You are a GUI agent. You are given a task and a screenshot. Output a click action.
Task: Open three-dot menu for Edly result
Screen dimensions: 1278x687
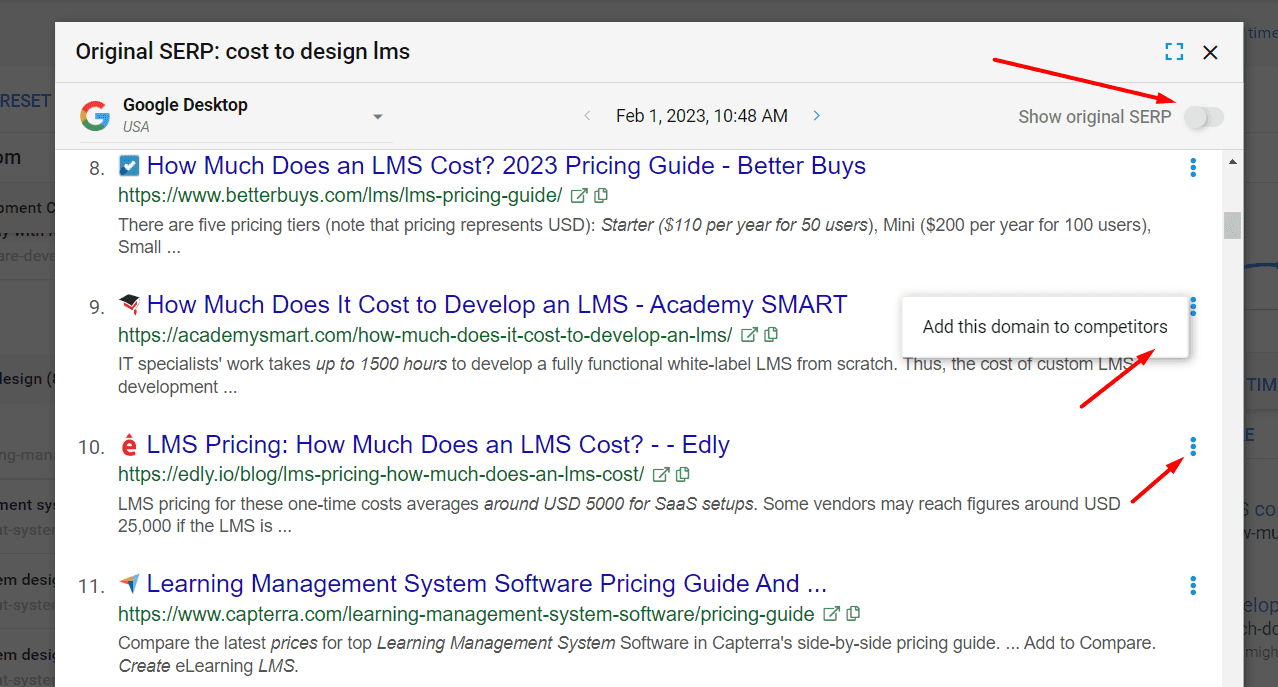tap(1193, 446)
